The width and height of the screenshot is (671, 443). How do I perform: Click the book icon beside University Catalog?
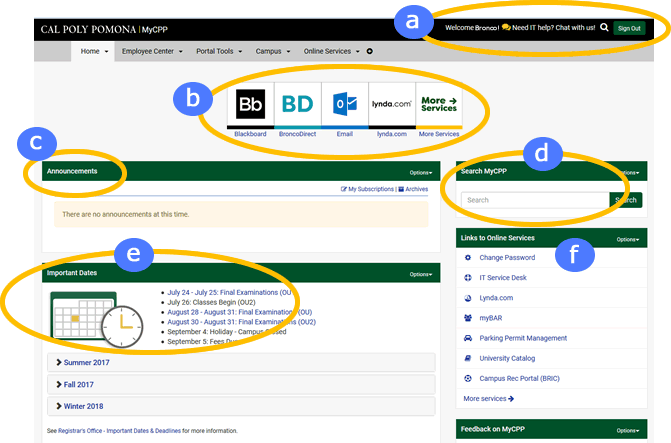468,358
